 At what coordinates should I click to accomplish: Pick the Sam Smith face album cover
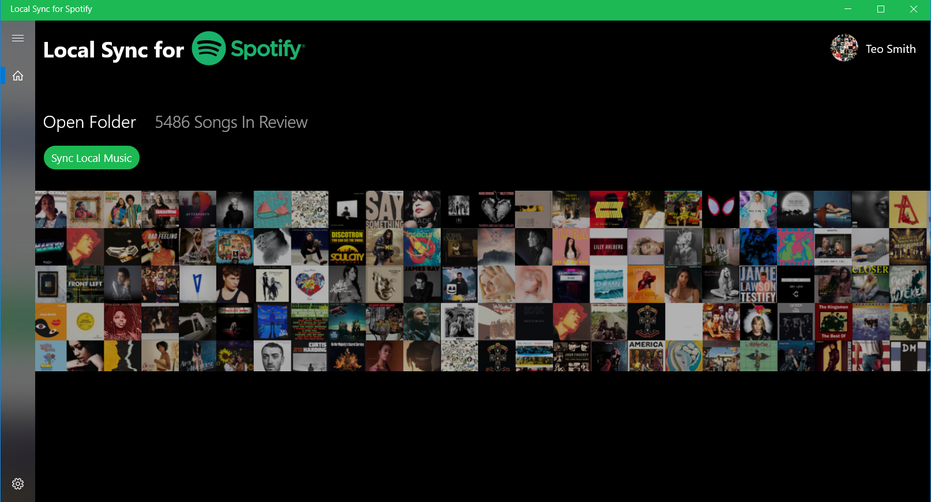[272, 356]
